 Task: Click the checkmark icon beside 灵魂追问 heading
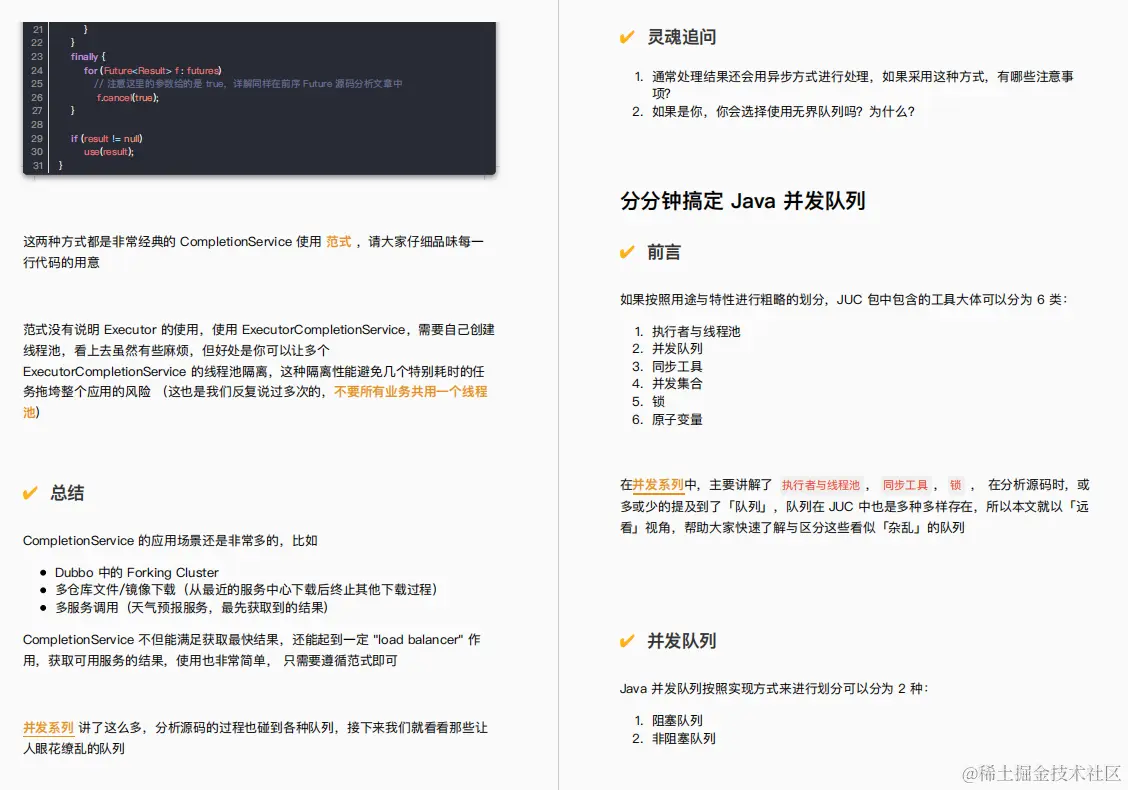tap(627, 36)
